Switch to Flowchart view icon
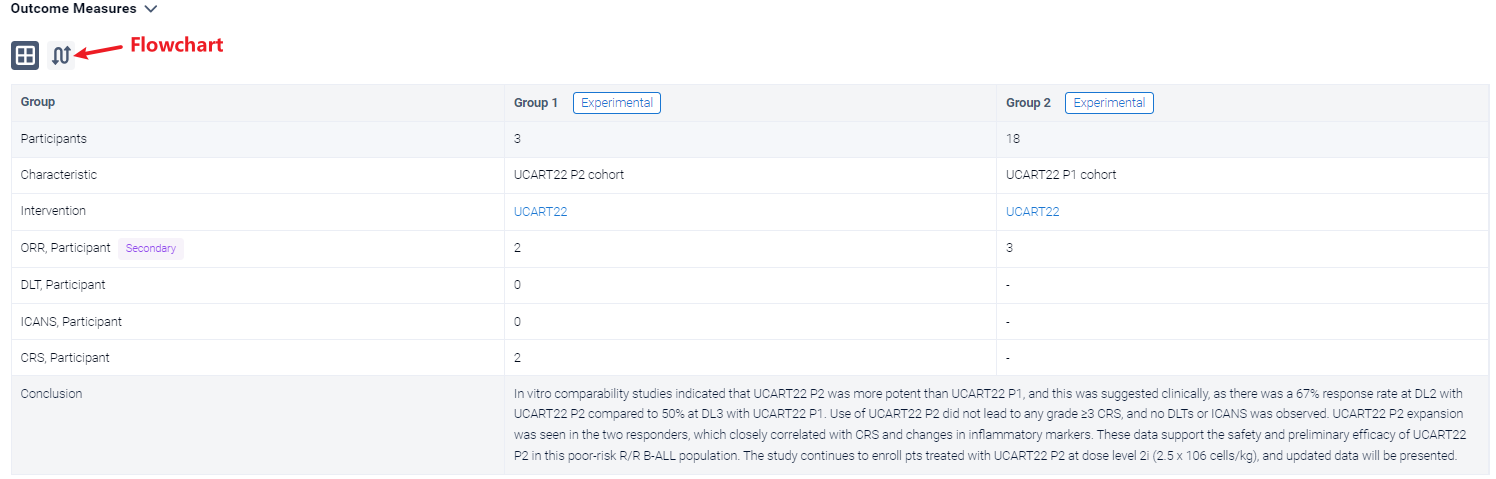Image resolution: width=1496 pixels, height=479 pixels. 61,56
